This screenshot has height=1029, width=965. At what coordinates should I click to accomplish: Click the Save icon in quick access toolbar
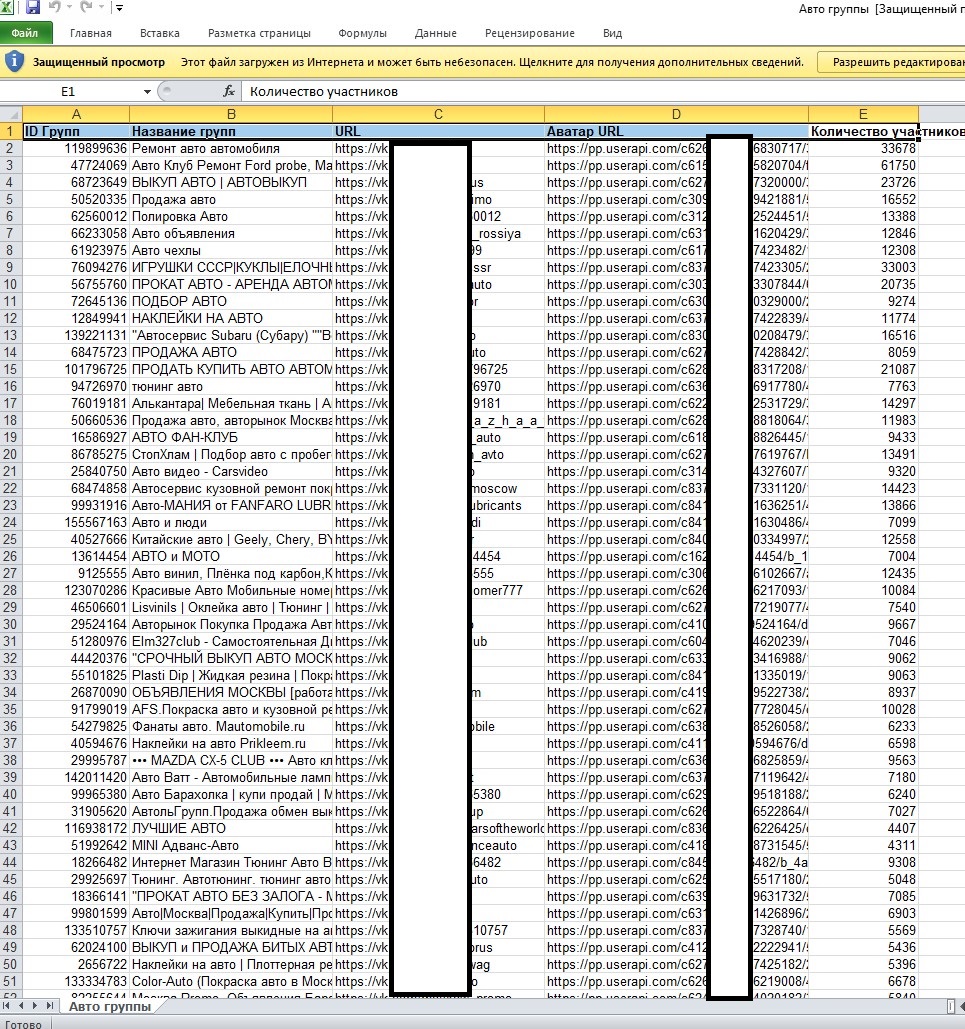(33, 8)
